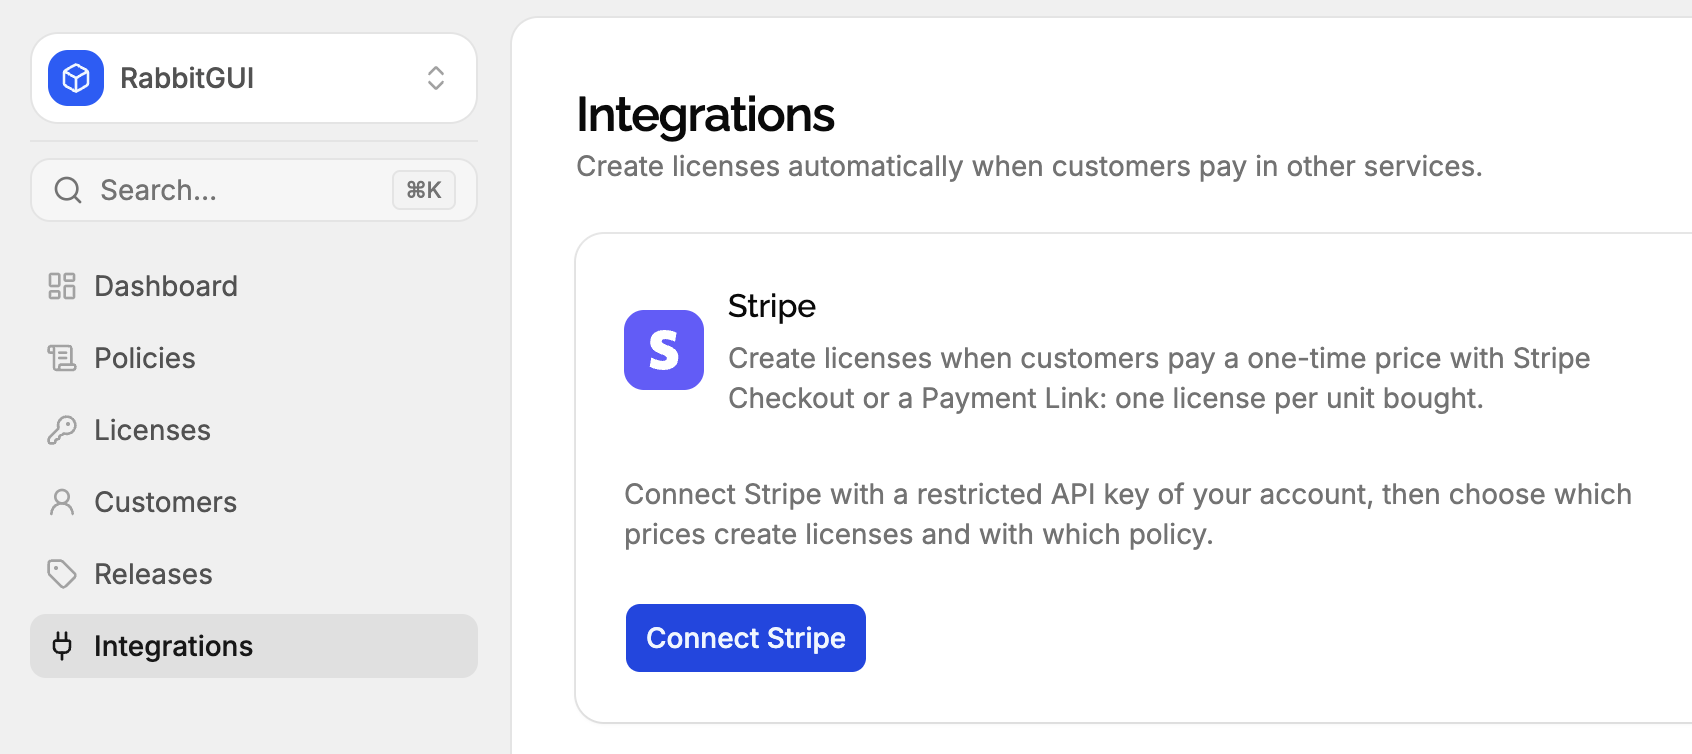Click the description mentioning Stripe Checkout or Payment Link
The width and height of the screenshot is (1692, 754).
point(1159,378)
